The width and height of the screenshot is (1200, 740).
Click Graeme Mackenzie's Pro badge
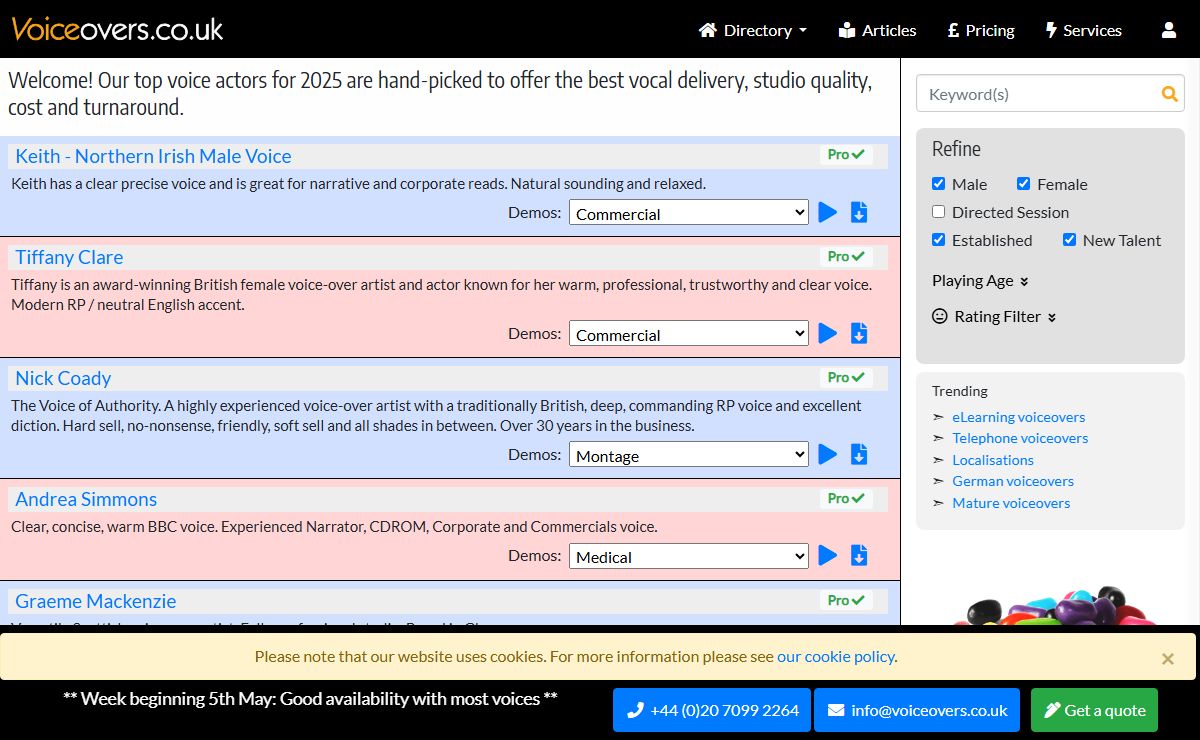[846, 600]
